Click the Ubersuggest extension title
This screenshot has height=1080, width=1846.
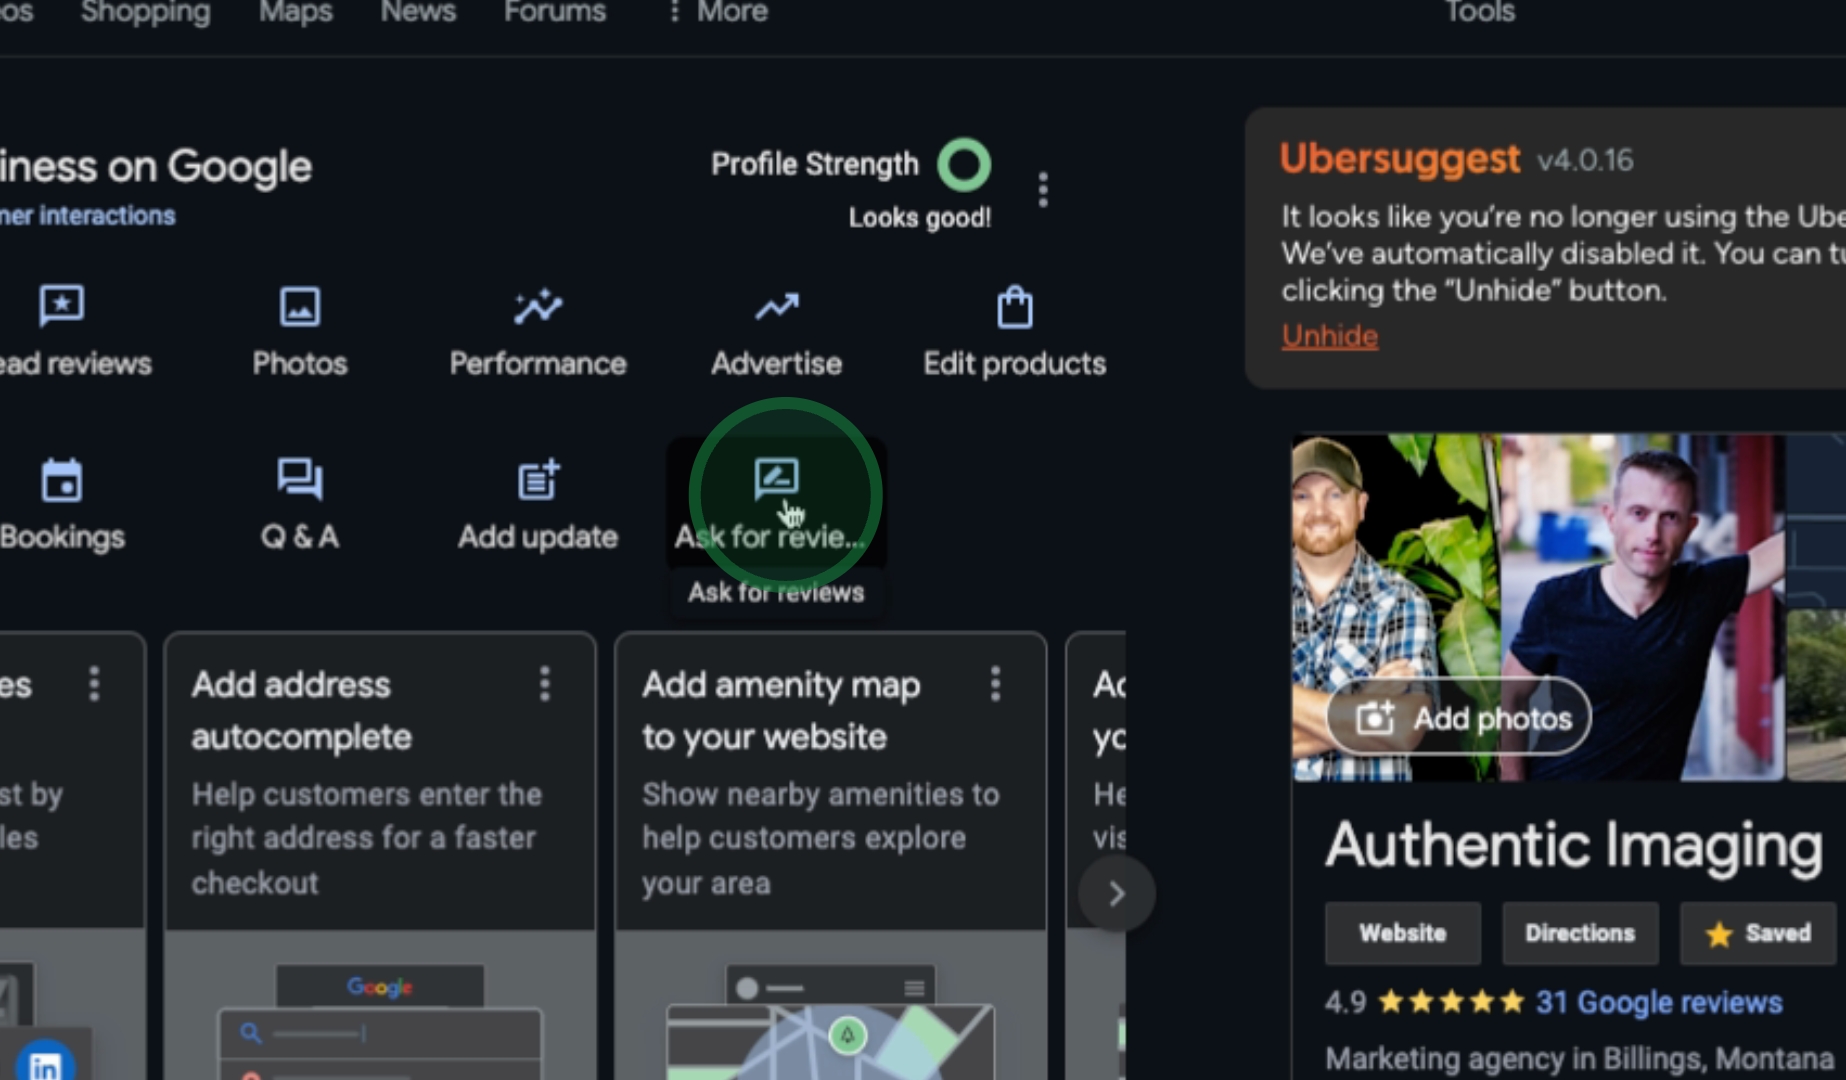1400,159
